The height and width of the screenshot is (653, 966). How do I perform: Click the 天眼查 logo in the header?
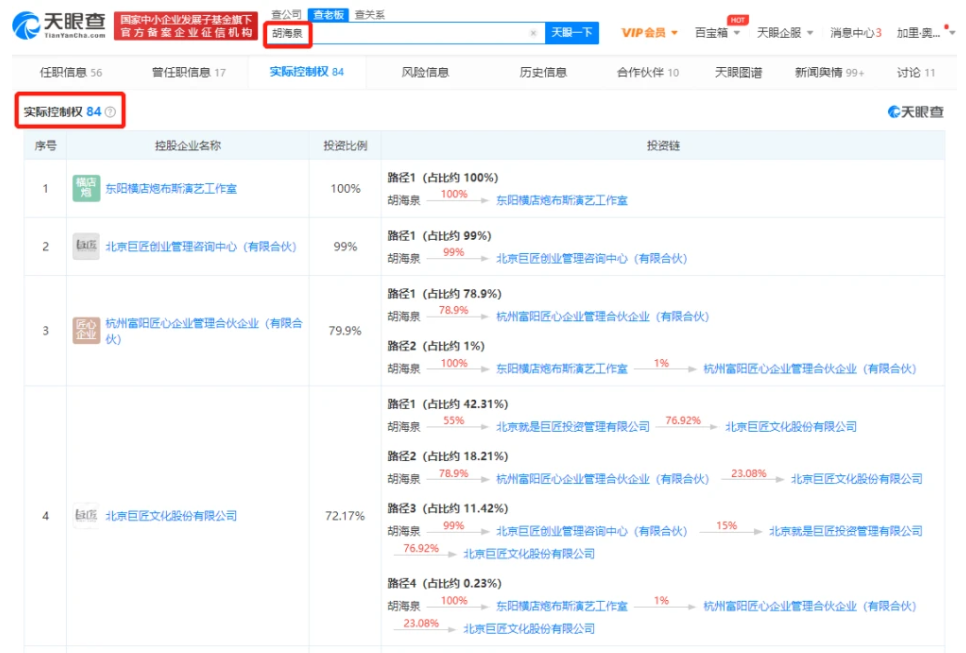pyautogui.click(x=59, y=25)
